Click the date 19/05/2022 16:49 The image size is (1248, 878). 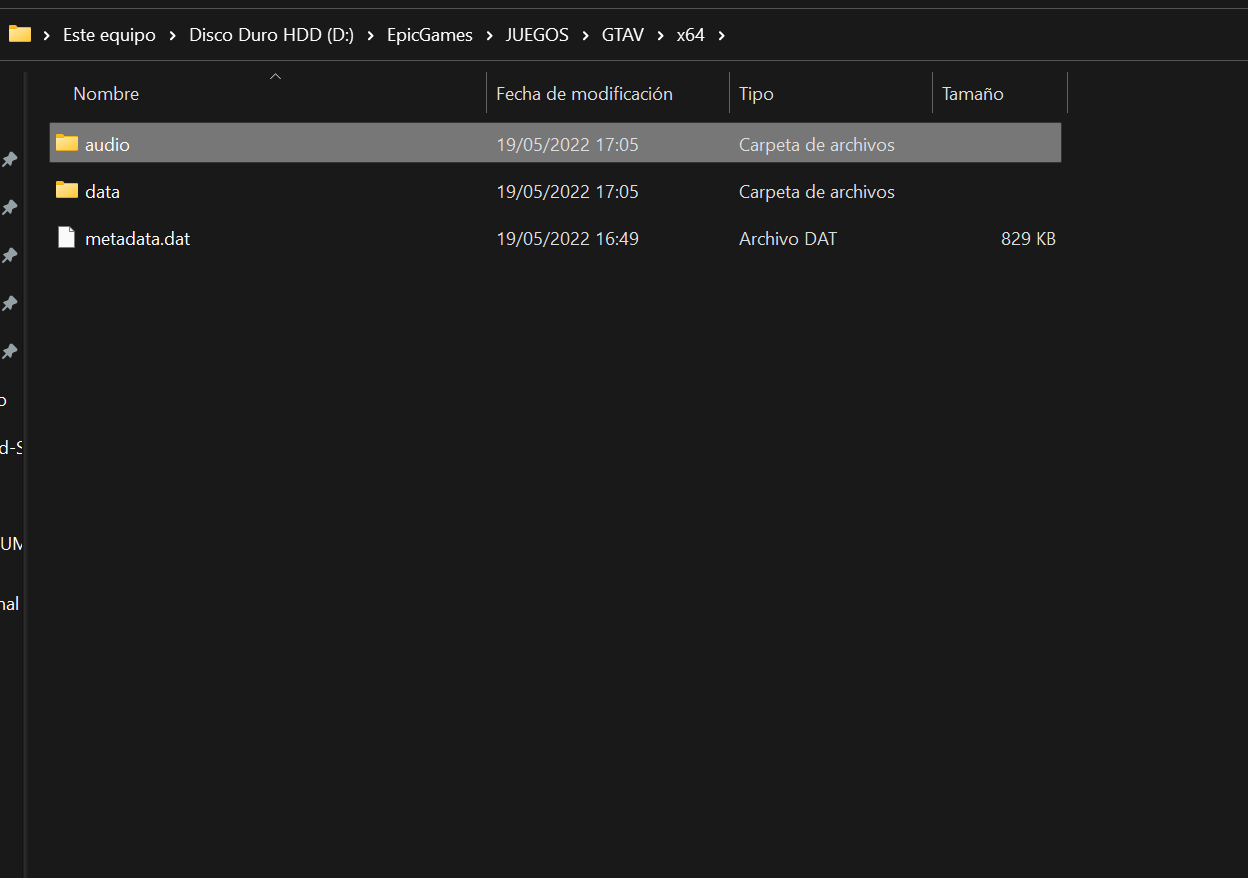(x=567, y=239)
